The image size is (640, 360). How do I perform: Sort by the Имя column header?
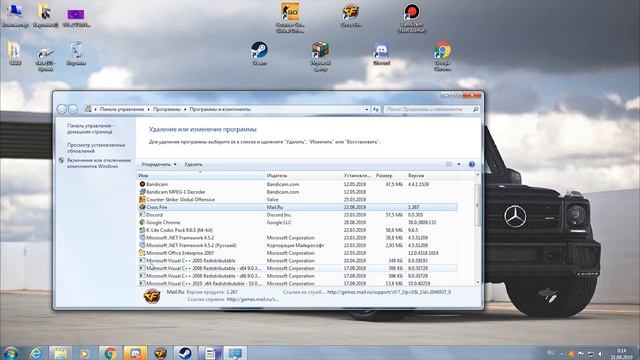coord(200,176)
